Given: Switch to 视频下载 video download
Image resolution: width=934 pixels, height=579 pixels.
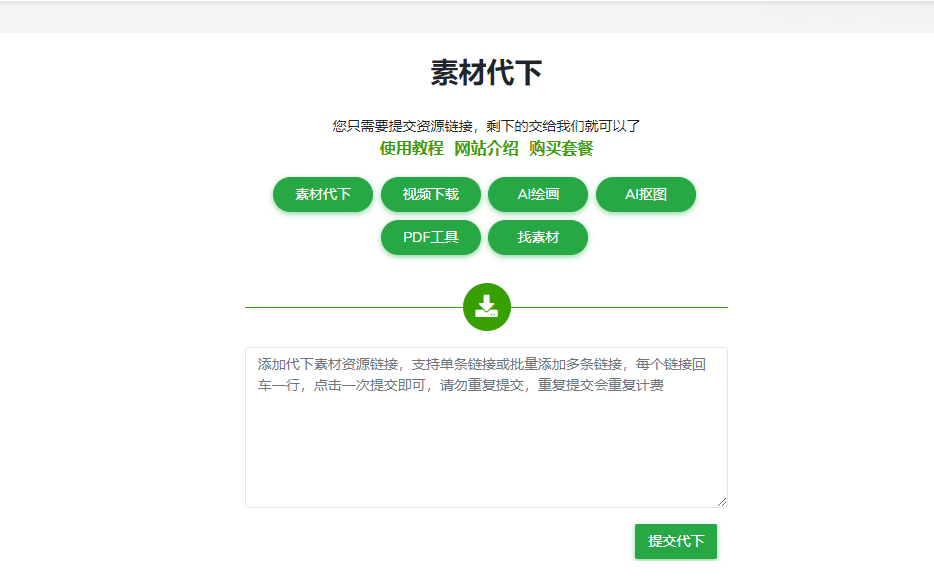Looking at the screenshot, I should coord(431,194).
